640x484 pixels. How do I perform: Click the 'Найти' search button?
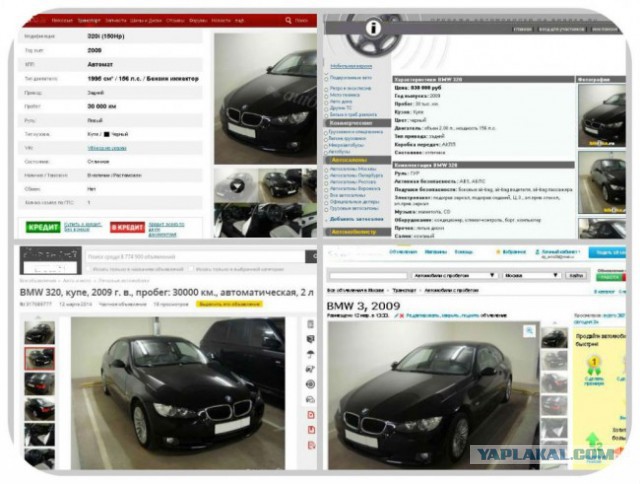click(x=576, y=275)
